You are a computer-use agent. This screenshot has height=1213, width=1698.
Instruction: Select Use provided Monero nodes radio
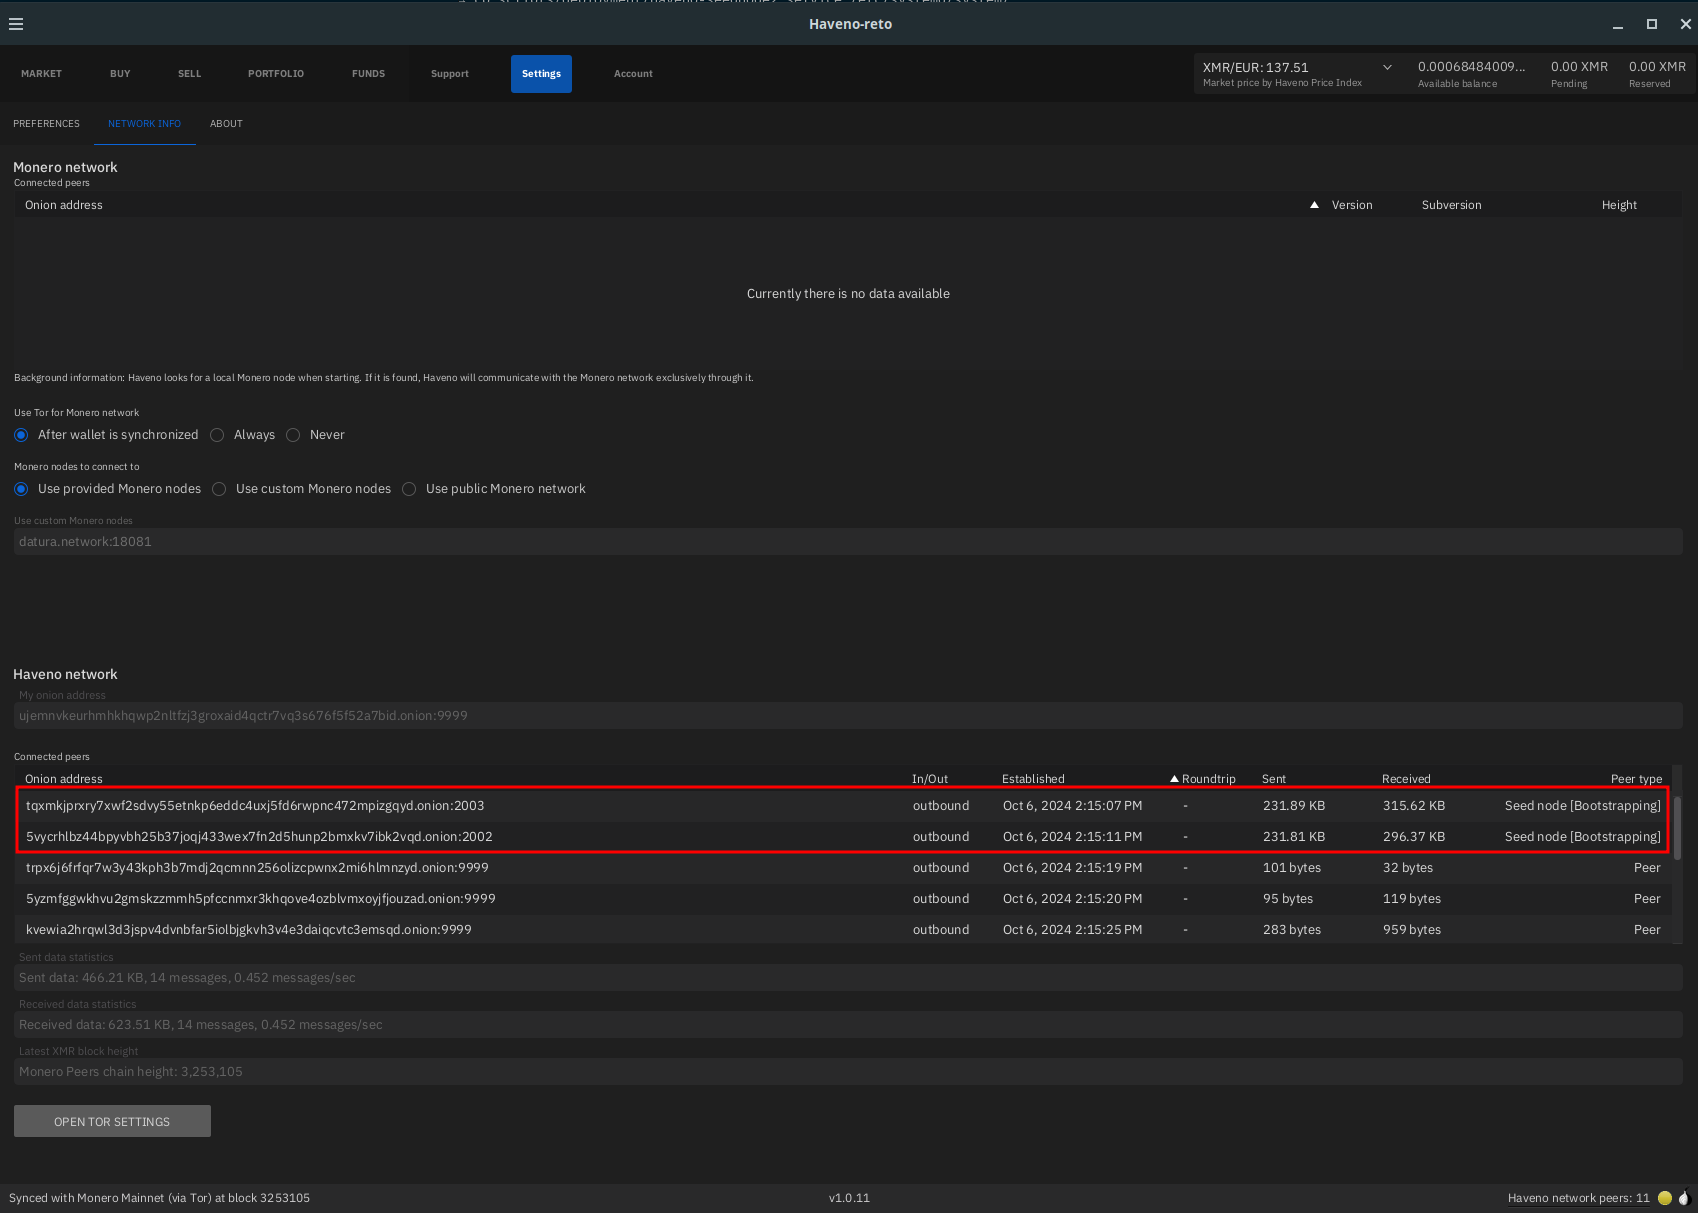coord(21,489)
